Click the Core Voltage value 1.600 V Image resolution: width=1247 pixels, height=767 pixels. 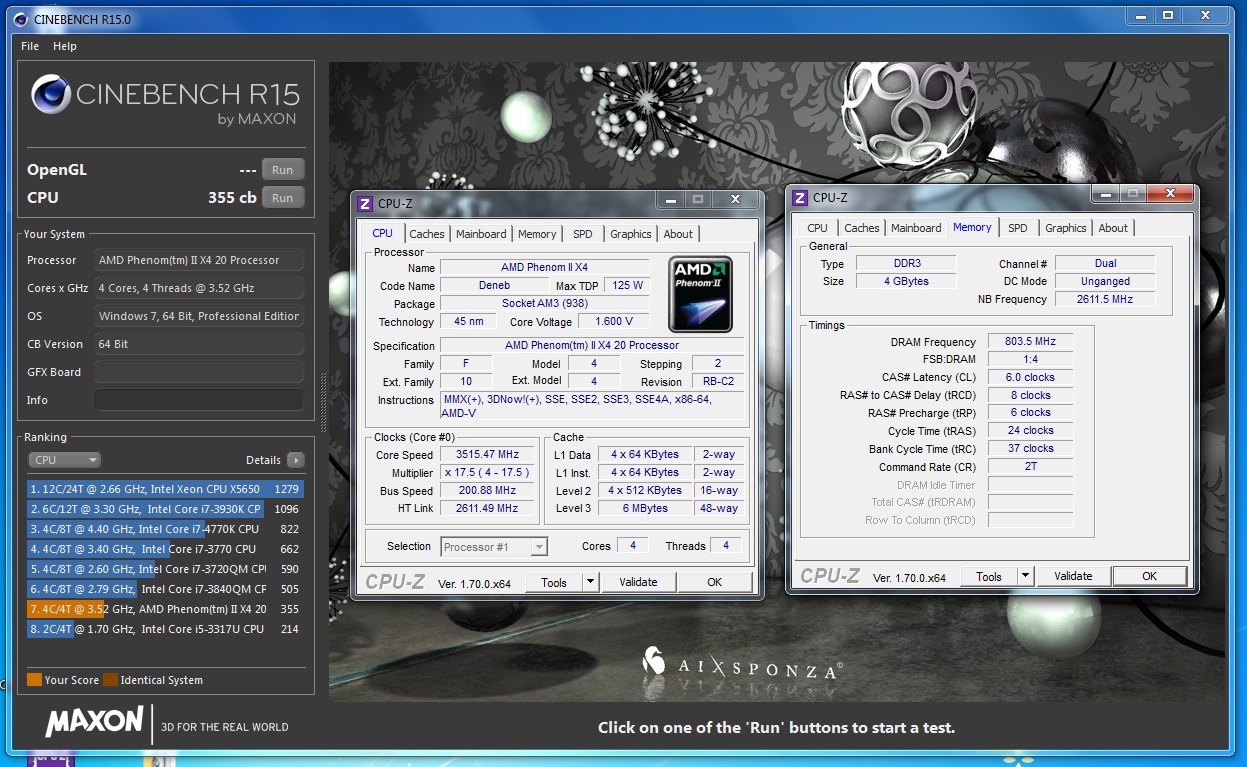click(614, 322)
